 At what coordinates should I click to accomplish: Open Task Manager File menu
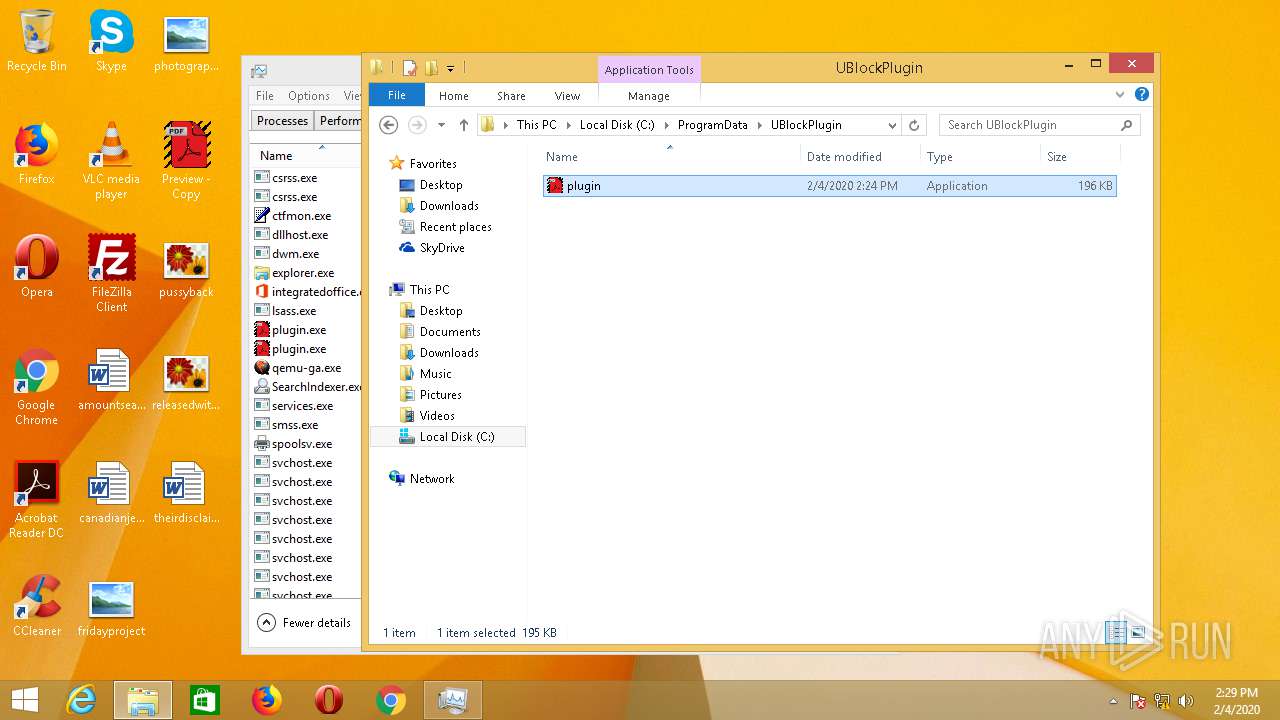pyautogui.click(x=265, y=96)
